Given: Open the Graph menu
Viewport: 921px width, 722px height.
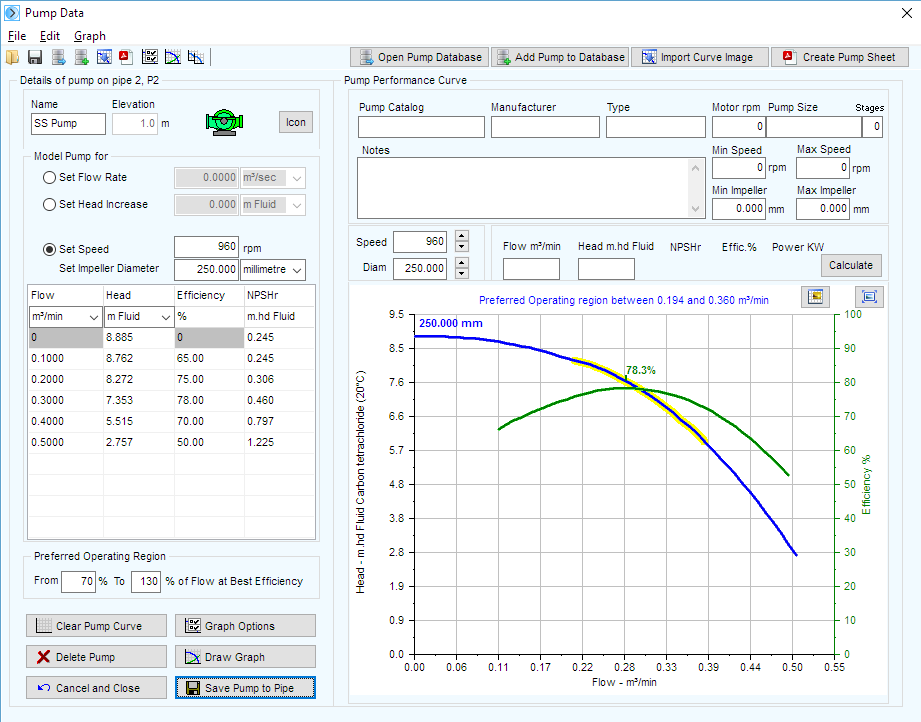Looking at the screenshot, I should tap(90, 36).
